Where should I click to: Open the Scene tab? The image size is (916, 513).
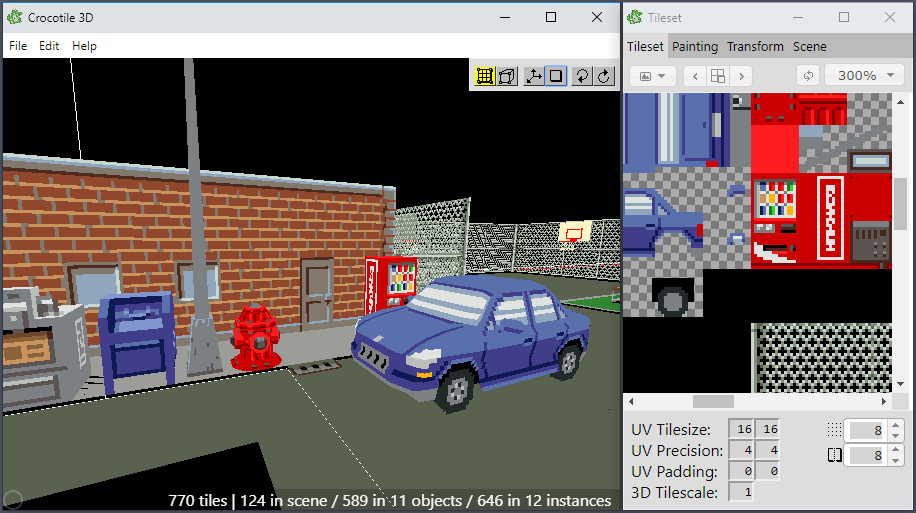810,46
